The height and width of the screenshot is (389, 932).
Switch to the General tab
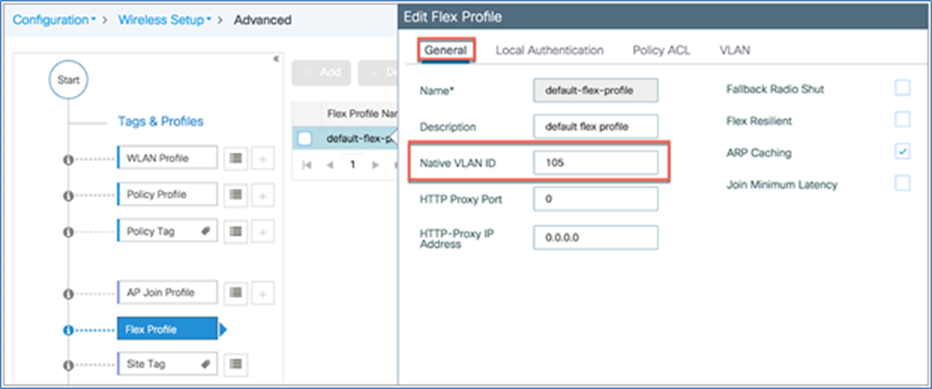click(446, 50)
